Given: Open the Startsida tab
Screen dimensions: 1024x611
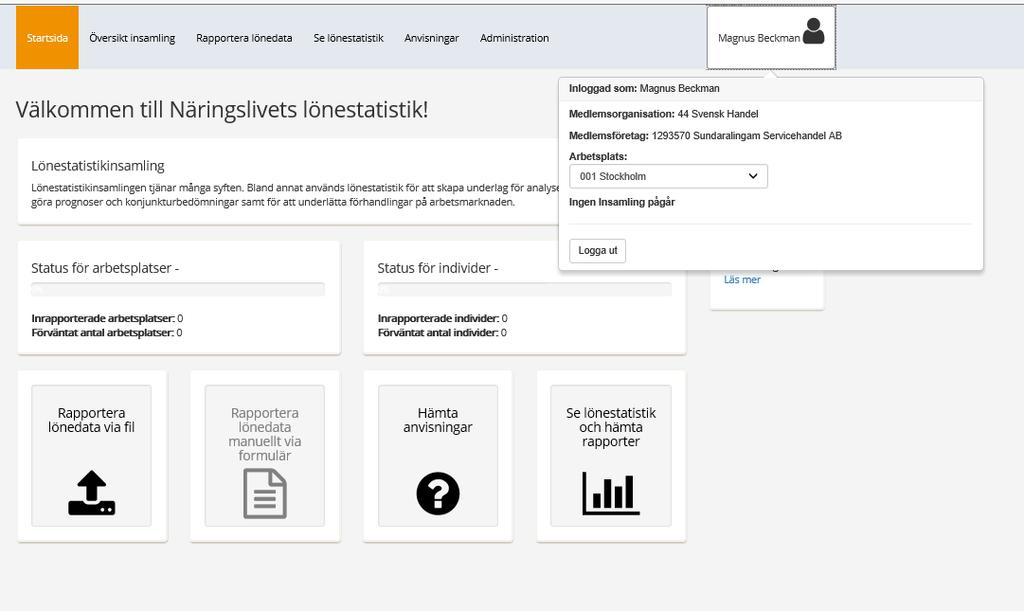Looking at the screenshot, I should [x=47, y=38].
